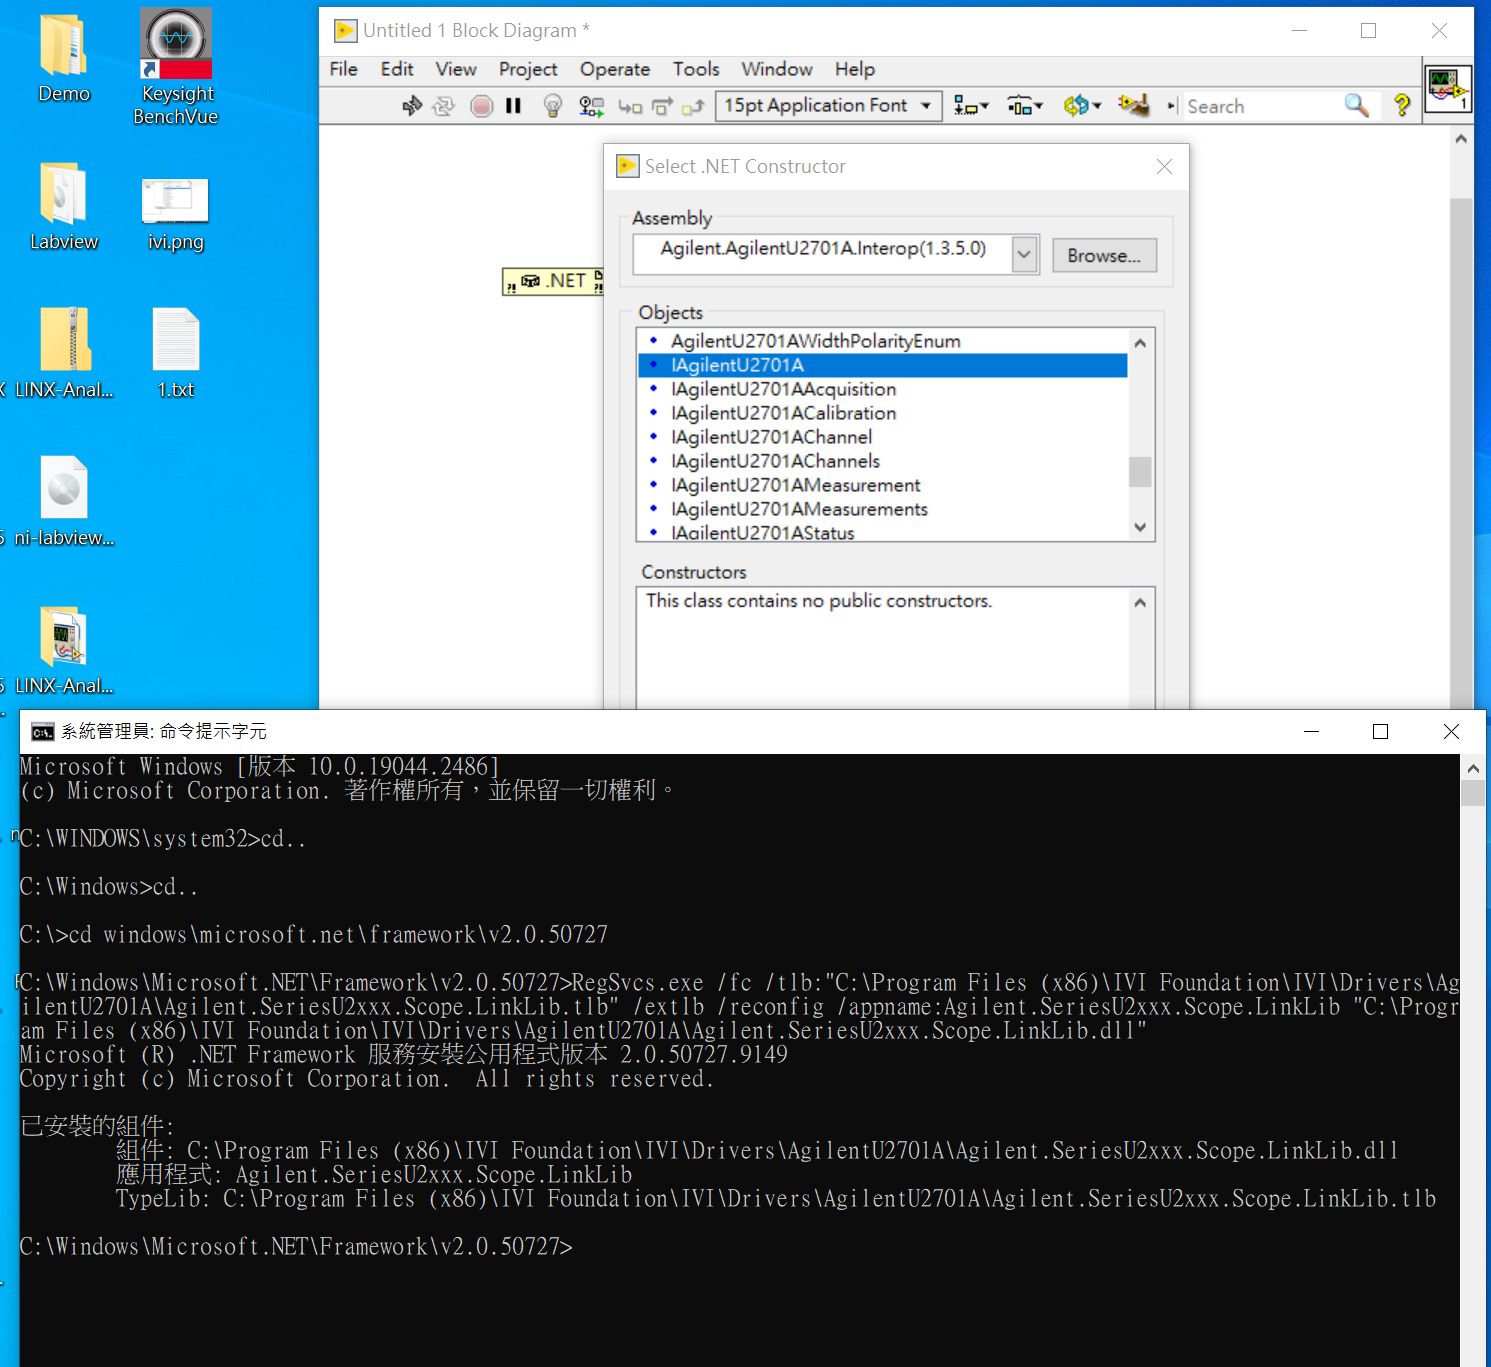Image resolution: width=1491 pixels, height=1367 pixels.
Task: Click Objects list scrollbar down arrow
Action: point(1140,527)
